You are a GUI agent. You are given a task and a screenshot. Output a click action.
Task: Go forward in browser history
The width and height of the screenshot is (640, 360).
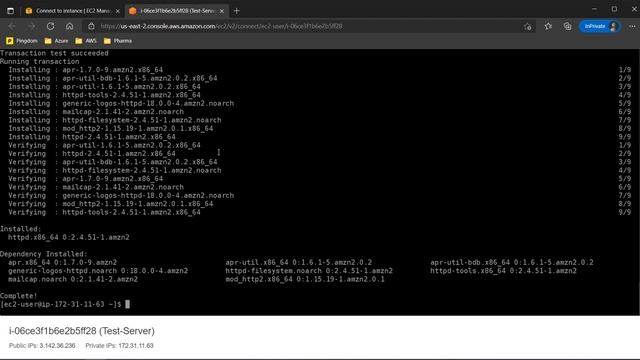31,26
